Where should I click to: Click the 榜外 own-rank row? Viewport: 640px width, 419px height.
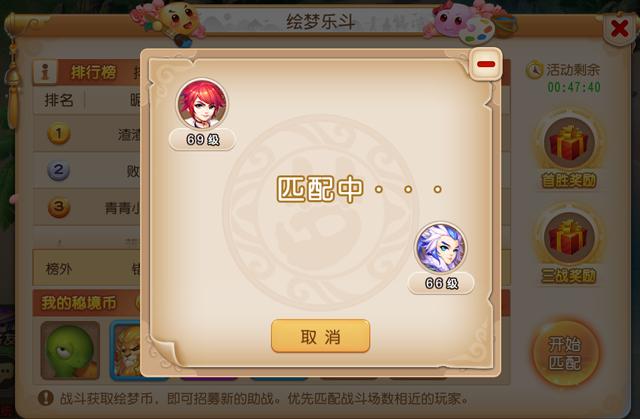tap(87, 268)
